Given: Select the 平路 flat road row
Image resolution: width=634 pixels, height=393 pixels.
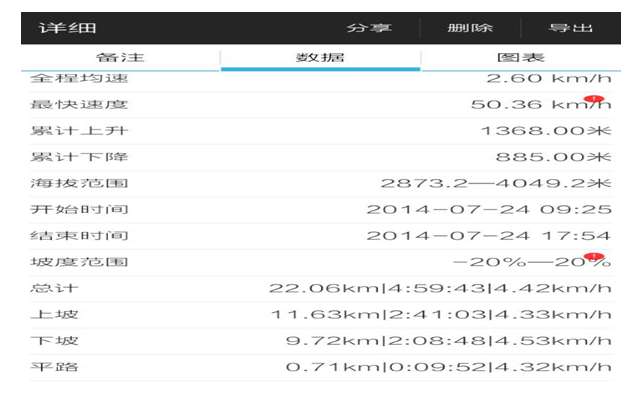Looking at the screenshot, I should point(321,368).
